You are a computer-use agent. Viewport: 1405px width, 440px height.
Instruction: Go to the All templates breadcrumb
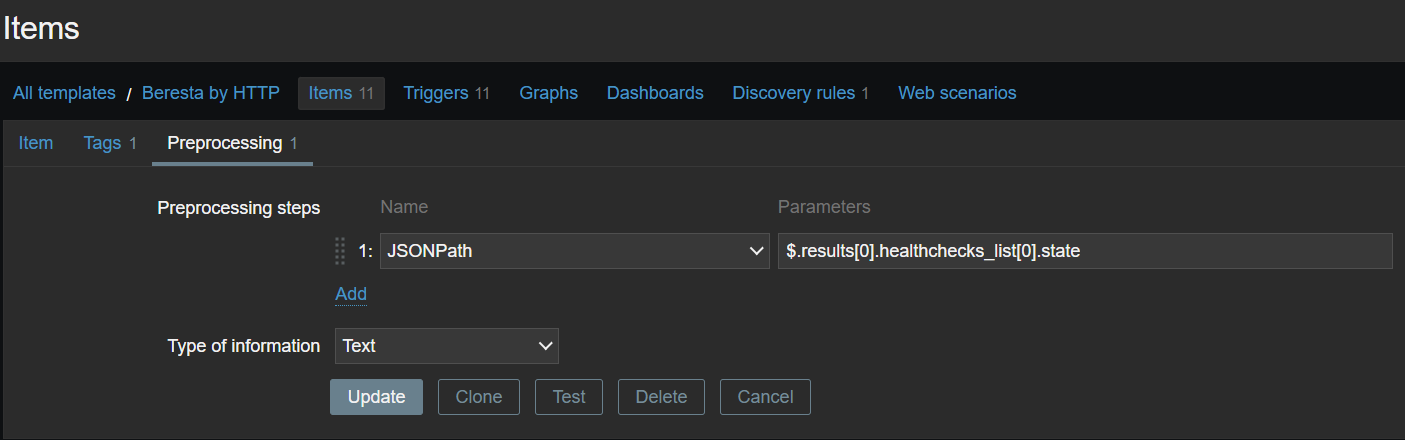pyautogui.click(x=64, y=93)
